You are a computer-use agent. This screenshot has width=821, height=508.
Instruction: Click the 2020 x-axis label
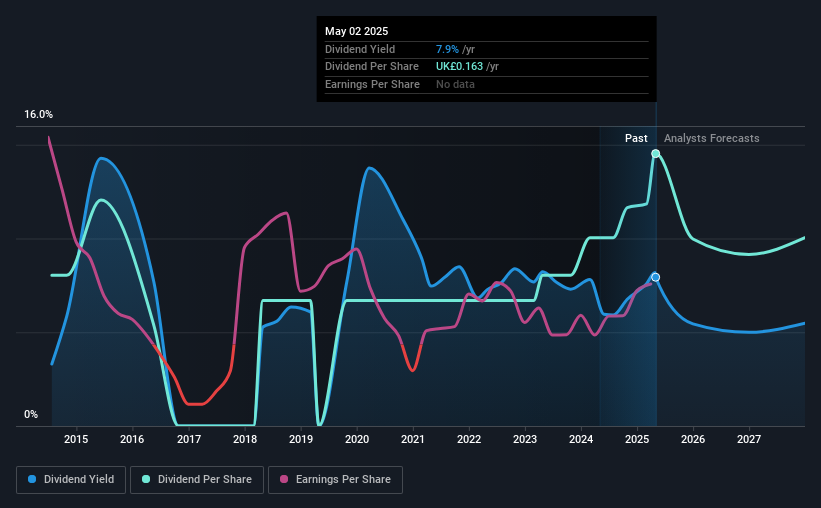pyautogui.click(x=357, y=439)
